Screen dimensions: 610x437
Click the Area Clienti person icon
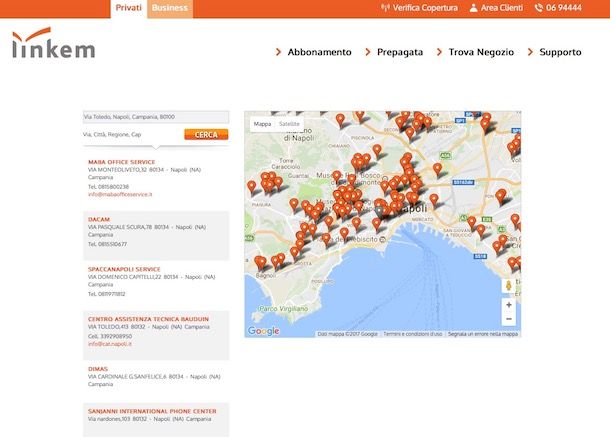coord(473,8)
